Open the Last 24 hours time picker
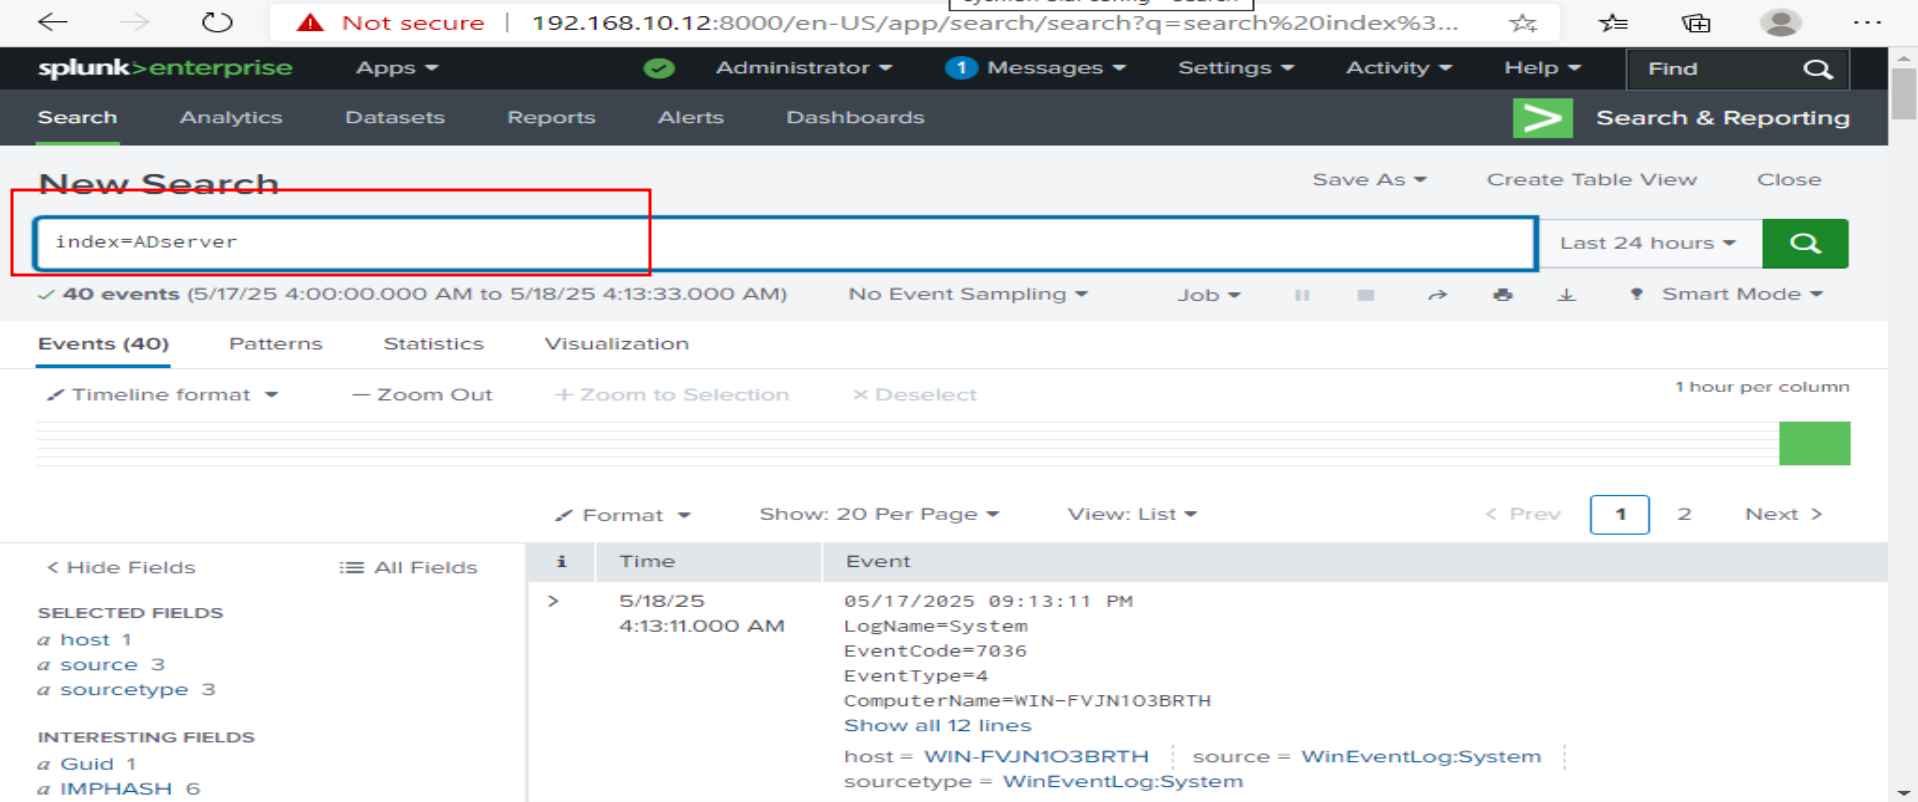This screenshot has width=1918, height=802. pos(1648,243)
